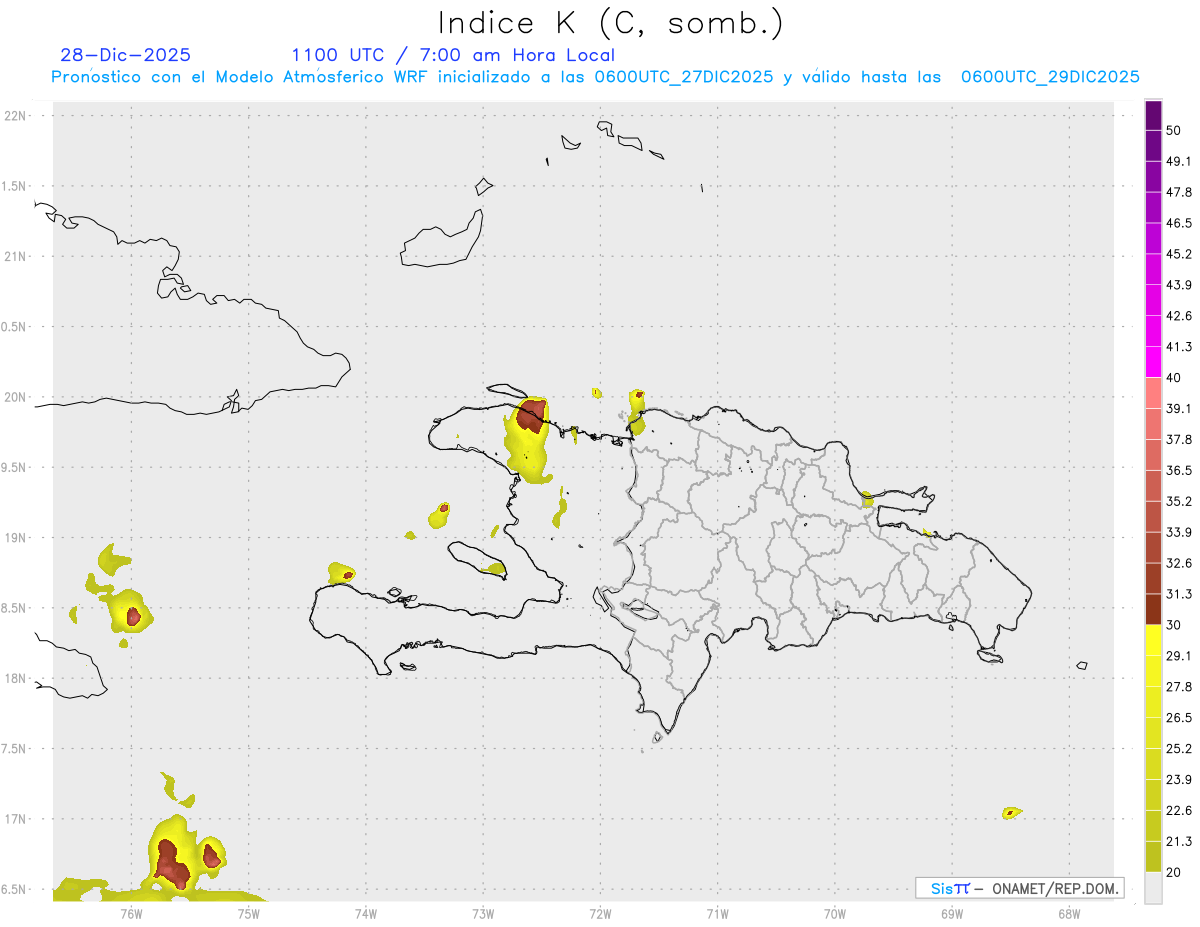Screen dimensions: 1200x927
Task: Click the color bar value "29.1"
Action: pos(1179,656)
